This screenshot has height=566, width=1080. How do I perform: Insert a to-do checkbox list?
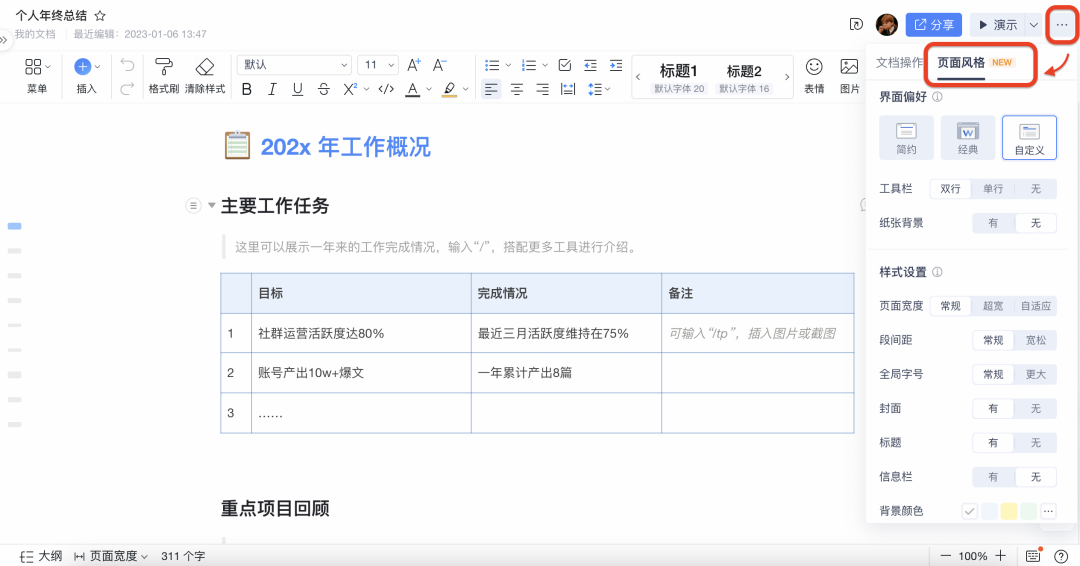click(565, 65)
